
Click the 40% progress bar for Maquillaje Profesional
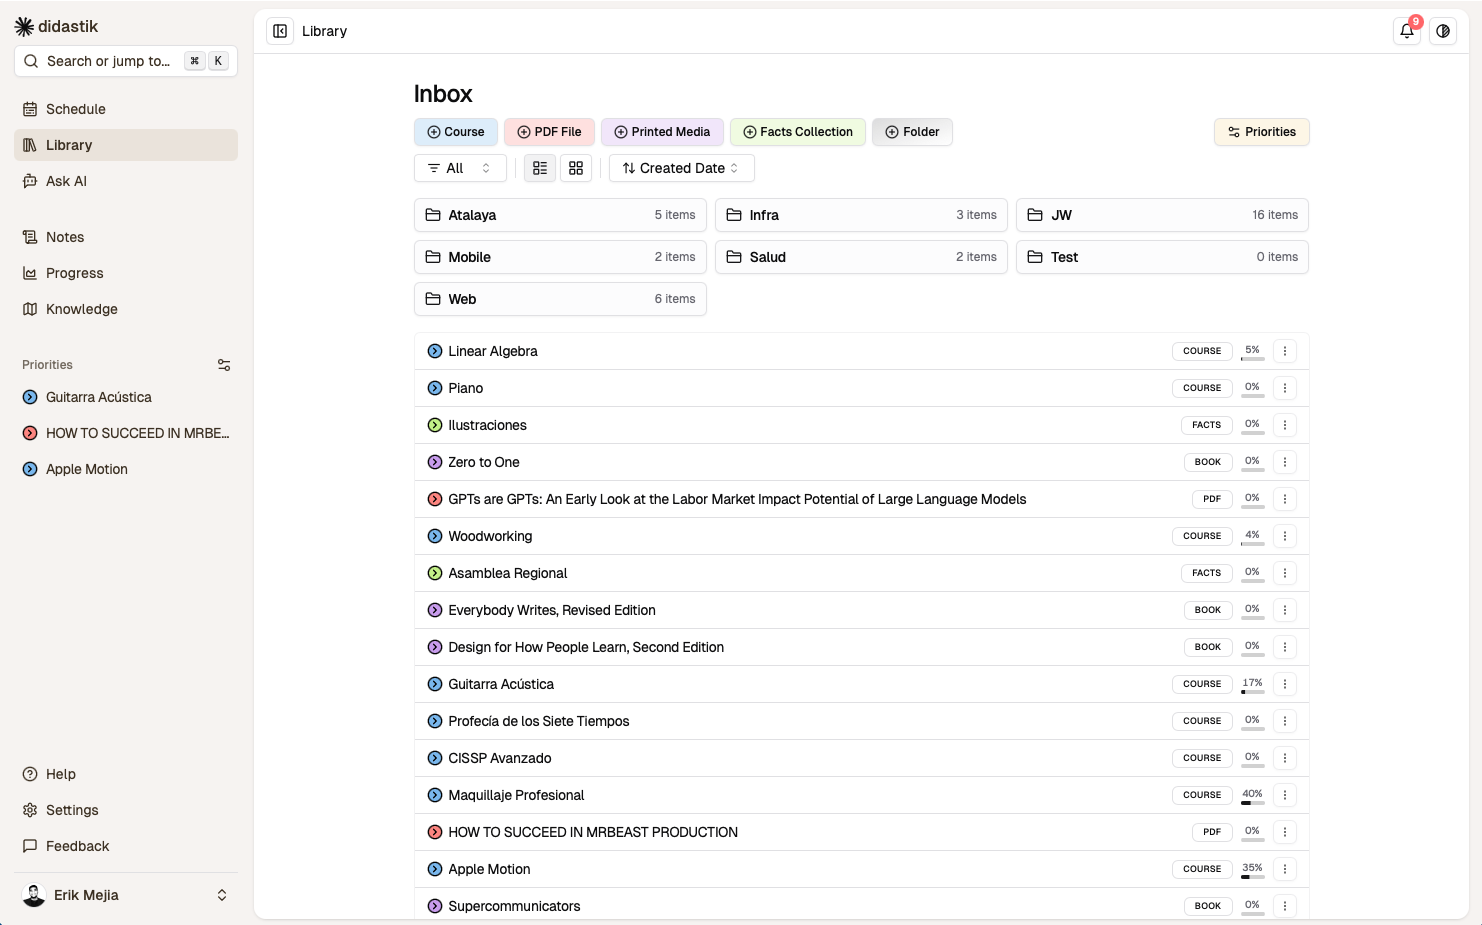click(x=1252, y=802)
